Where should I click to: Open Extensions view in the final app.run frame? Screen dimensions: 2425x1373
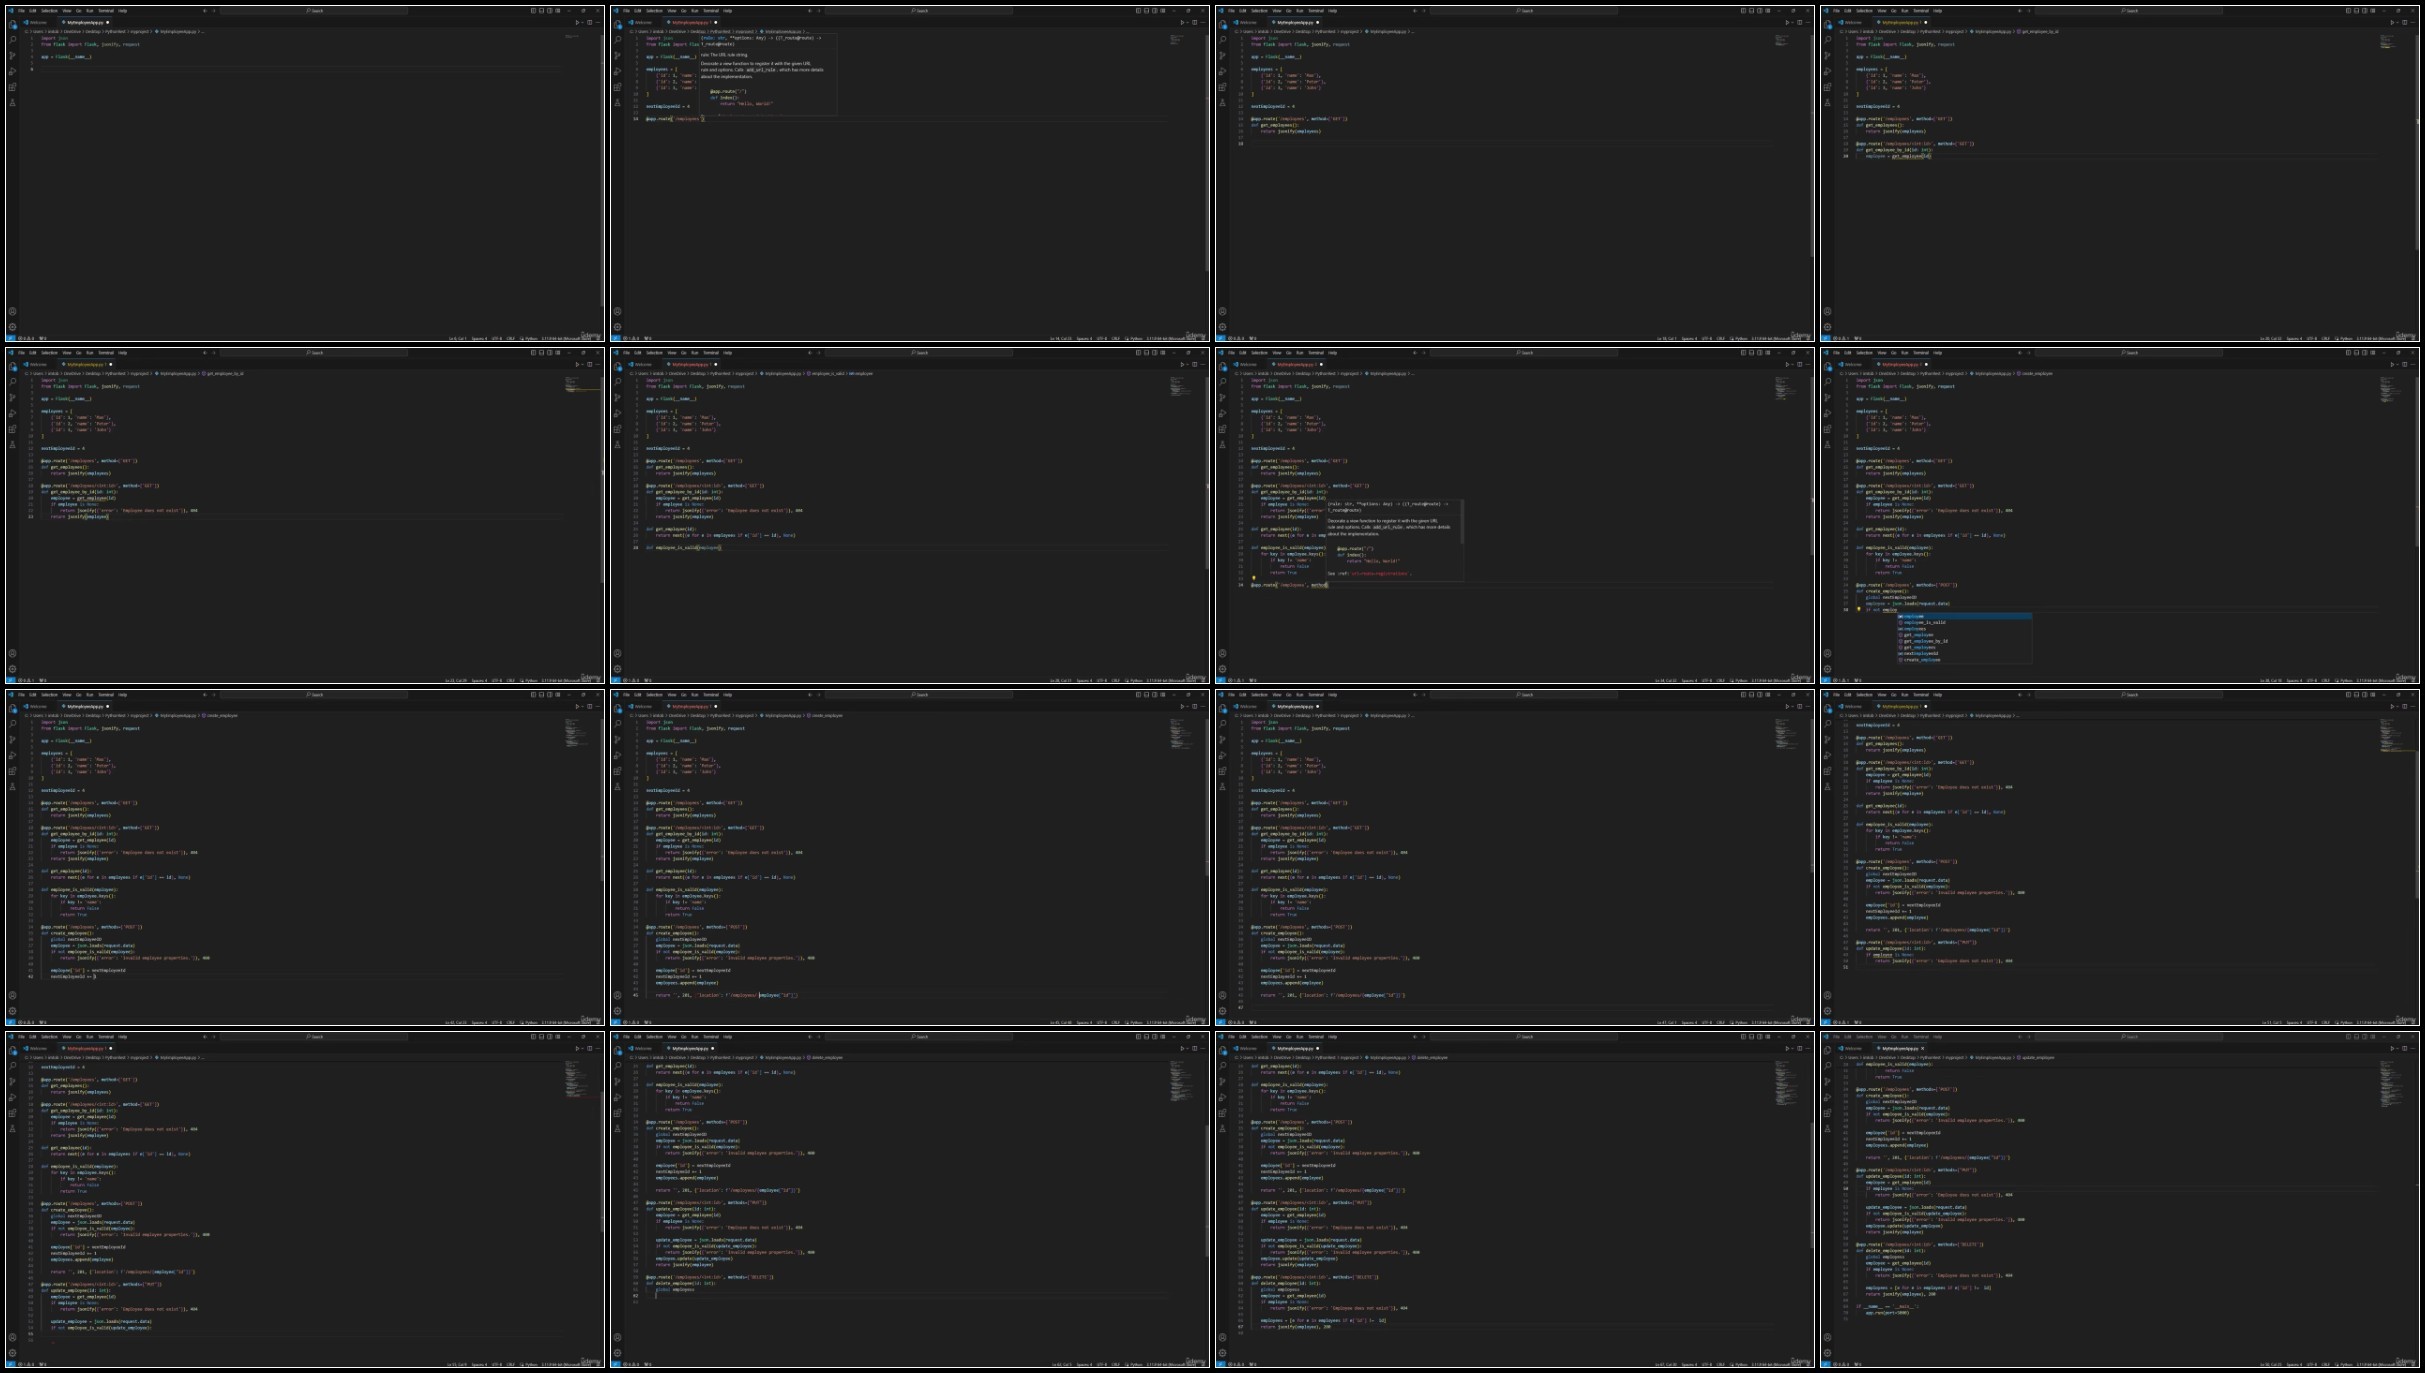pyautogui.click(x=1827, y=1113)
